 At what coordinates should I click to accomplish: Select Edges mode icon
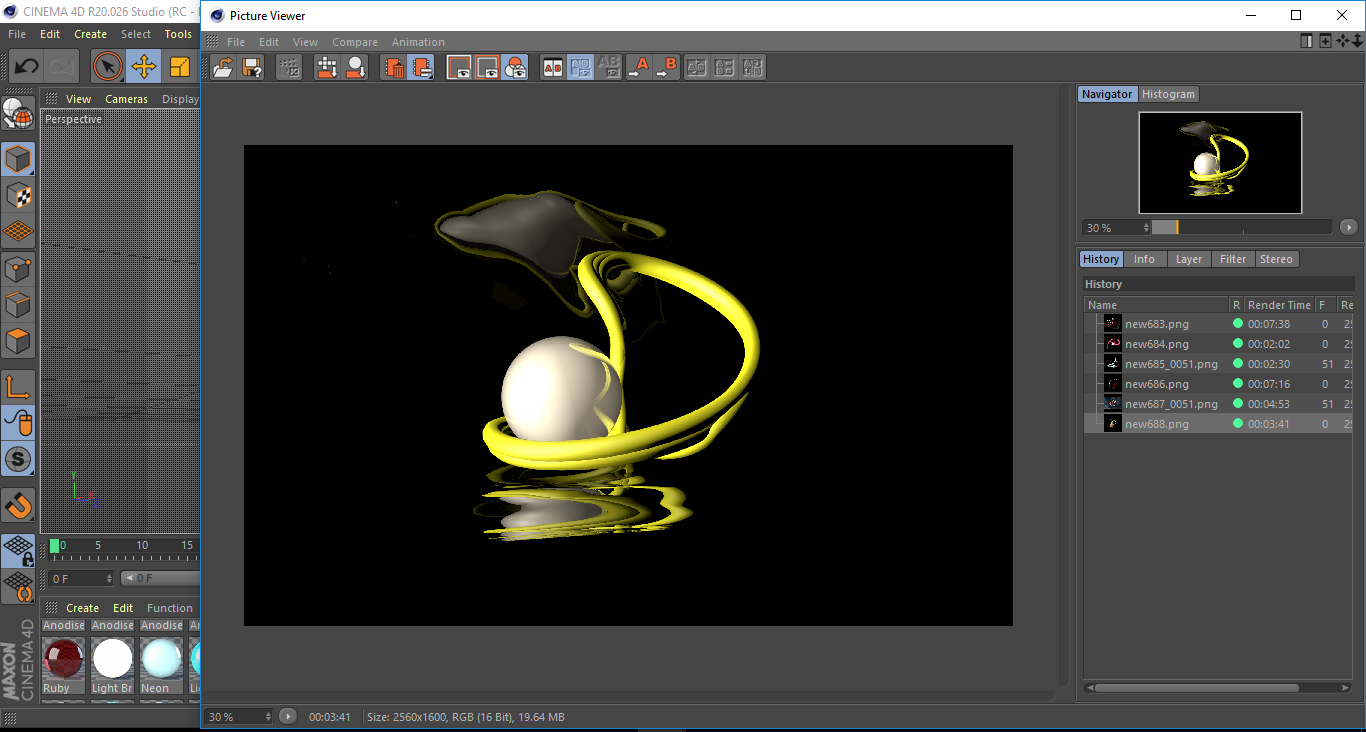tap(18, 304)
